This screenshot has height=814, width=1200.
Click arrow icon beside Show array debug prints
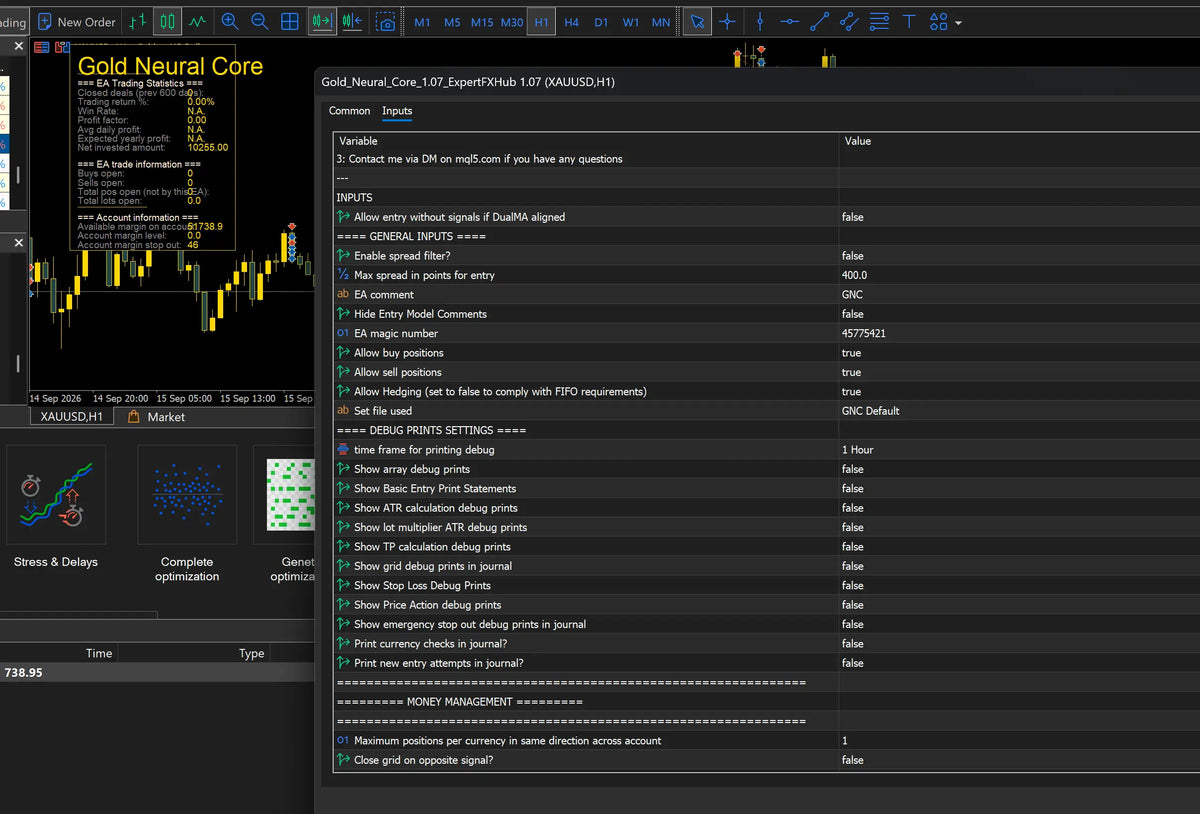pyautogui.click(x=343, y=469)
